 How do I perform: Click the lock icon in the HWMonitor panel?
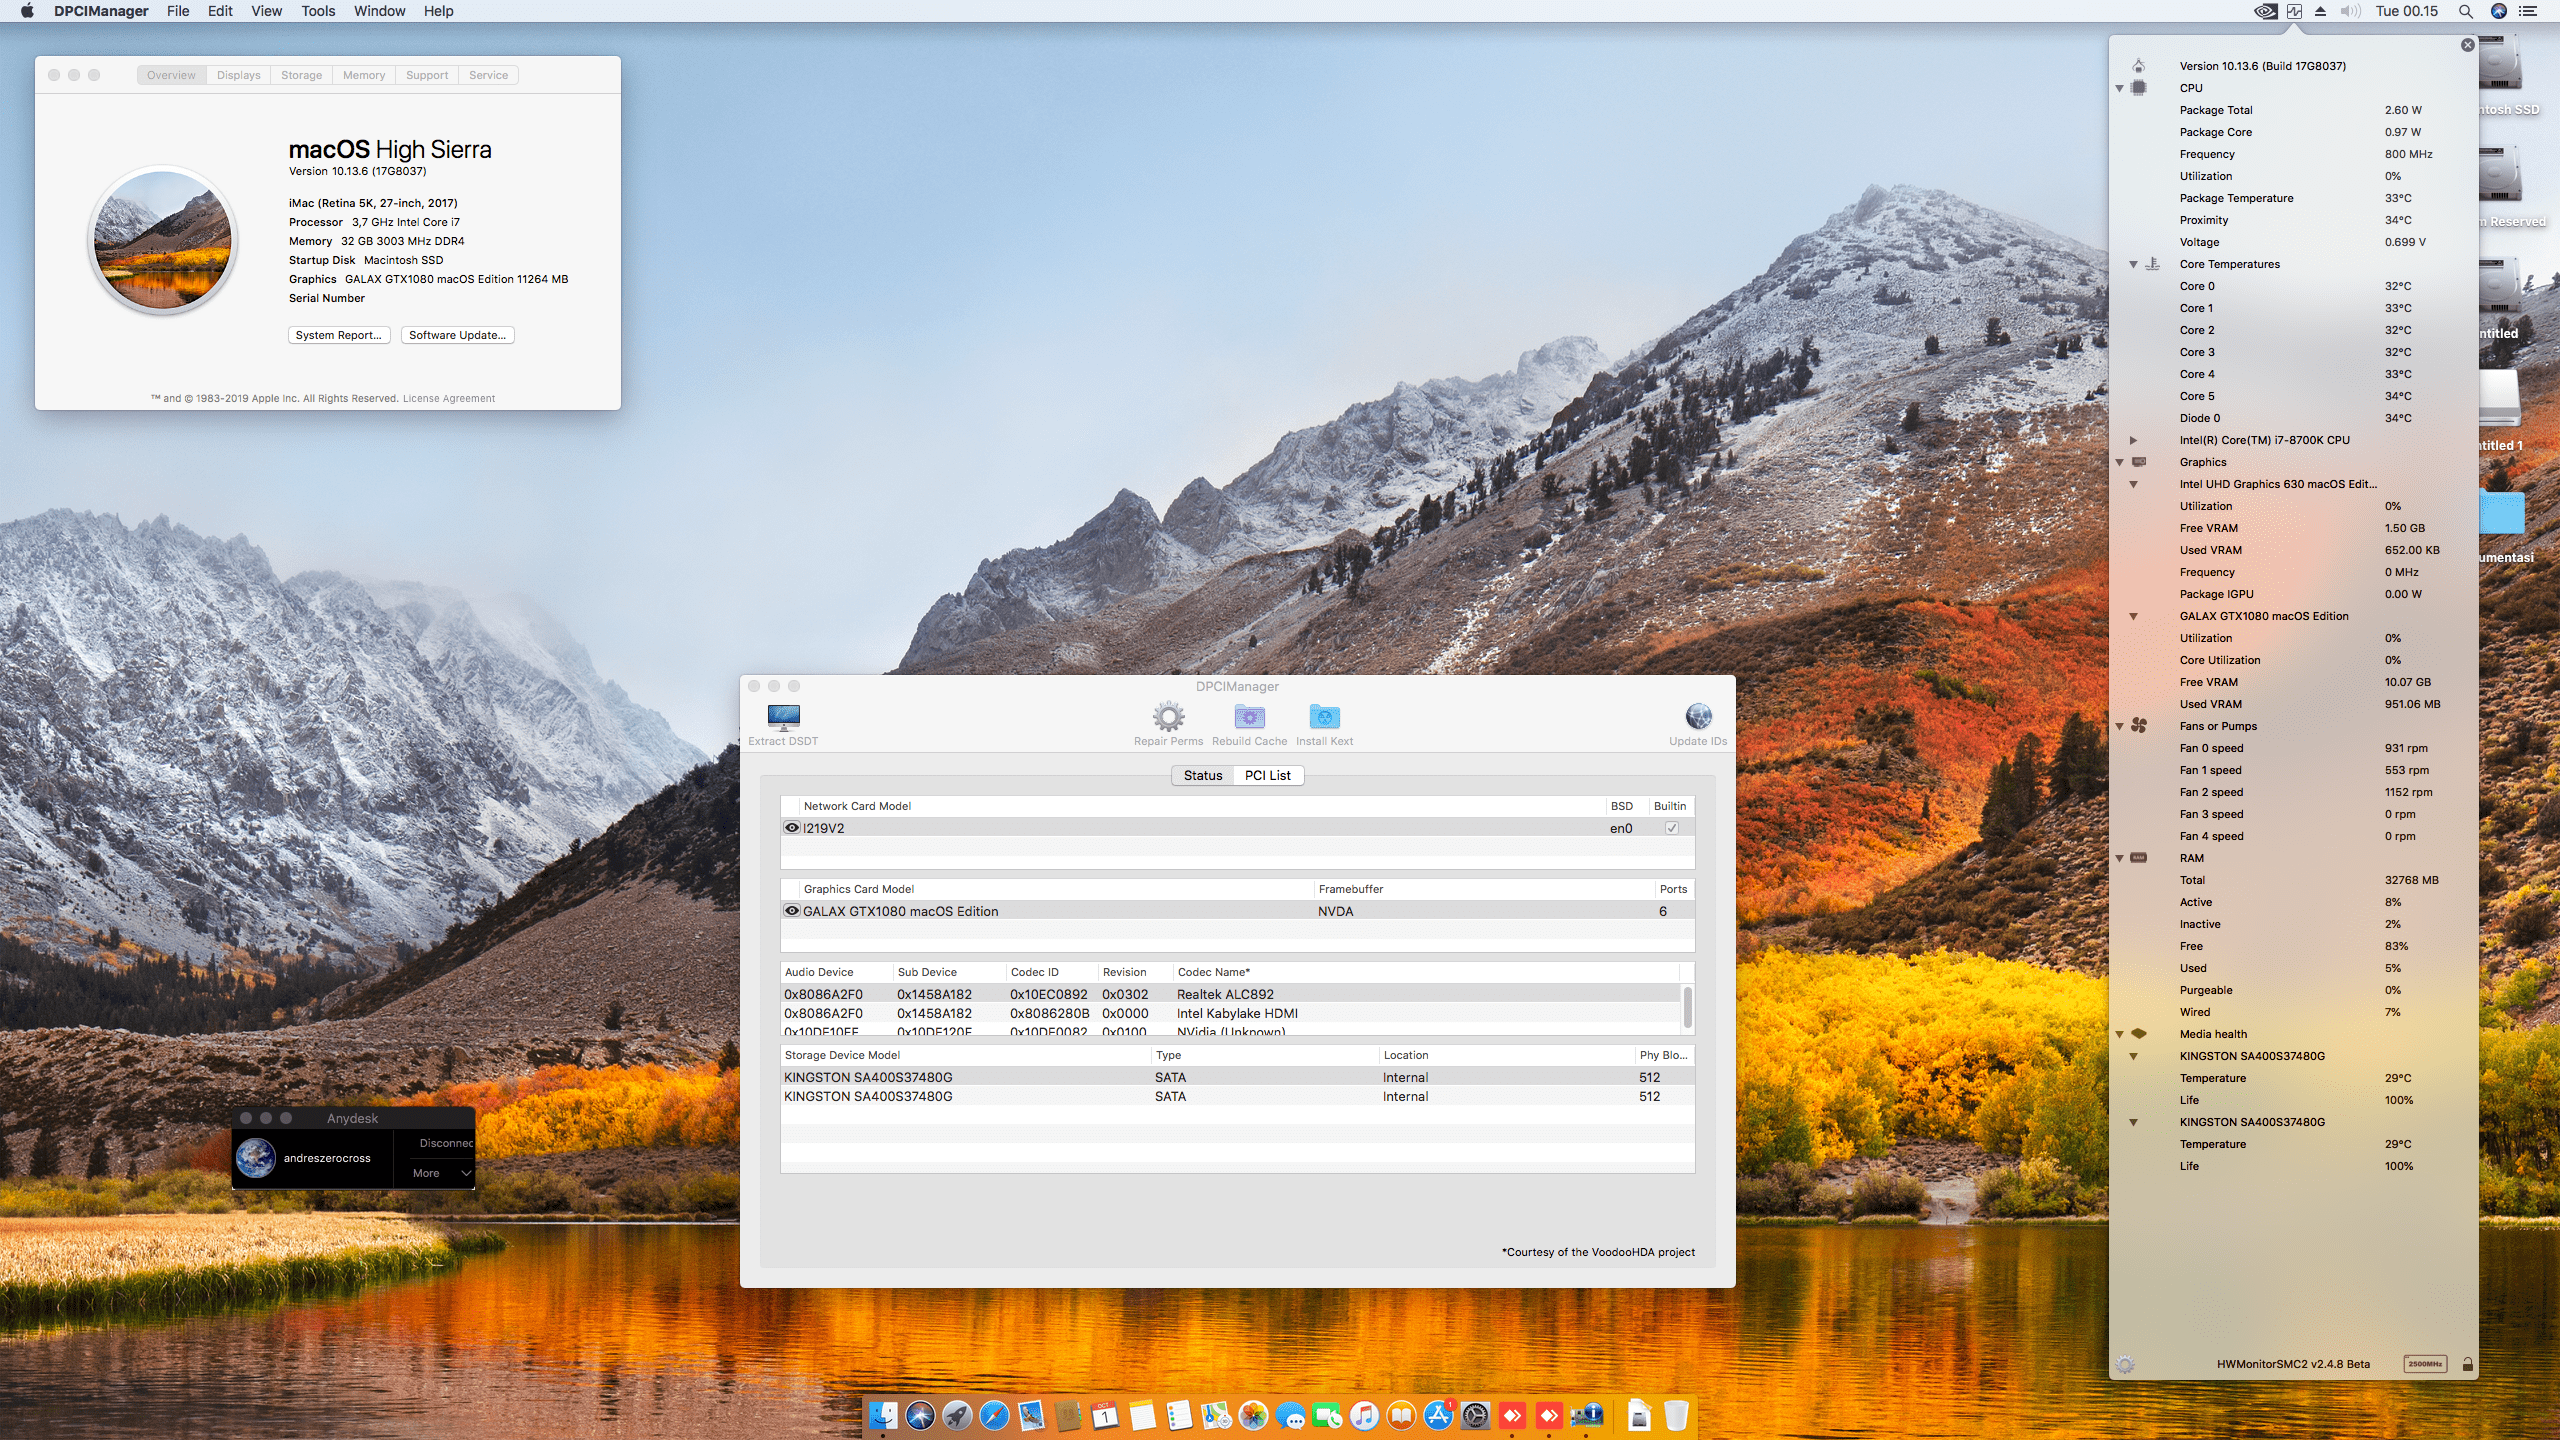(2467, 1364)
